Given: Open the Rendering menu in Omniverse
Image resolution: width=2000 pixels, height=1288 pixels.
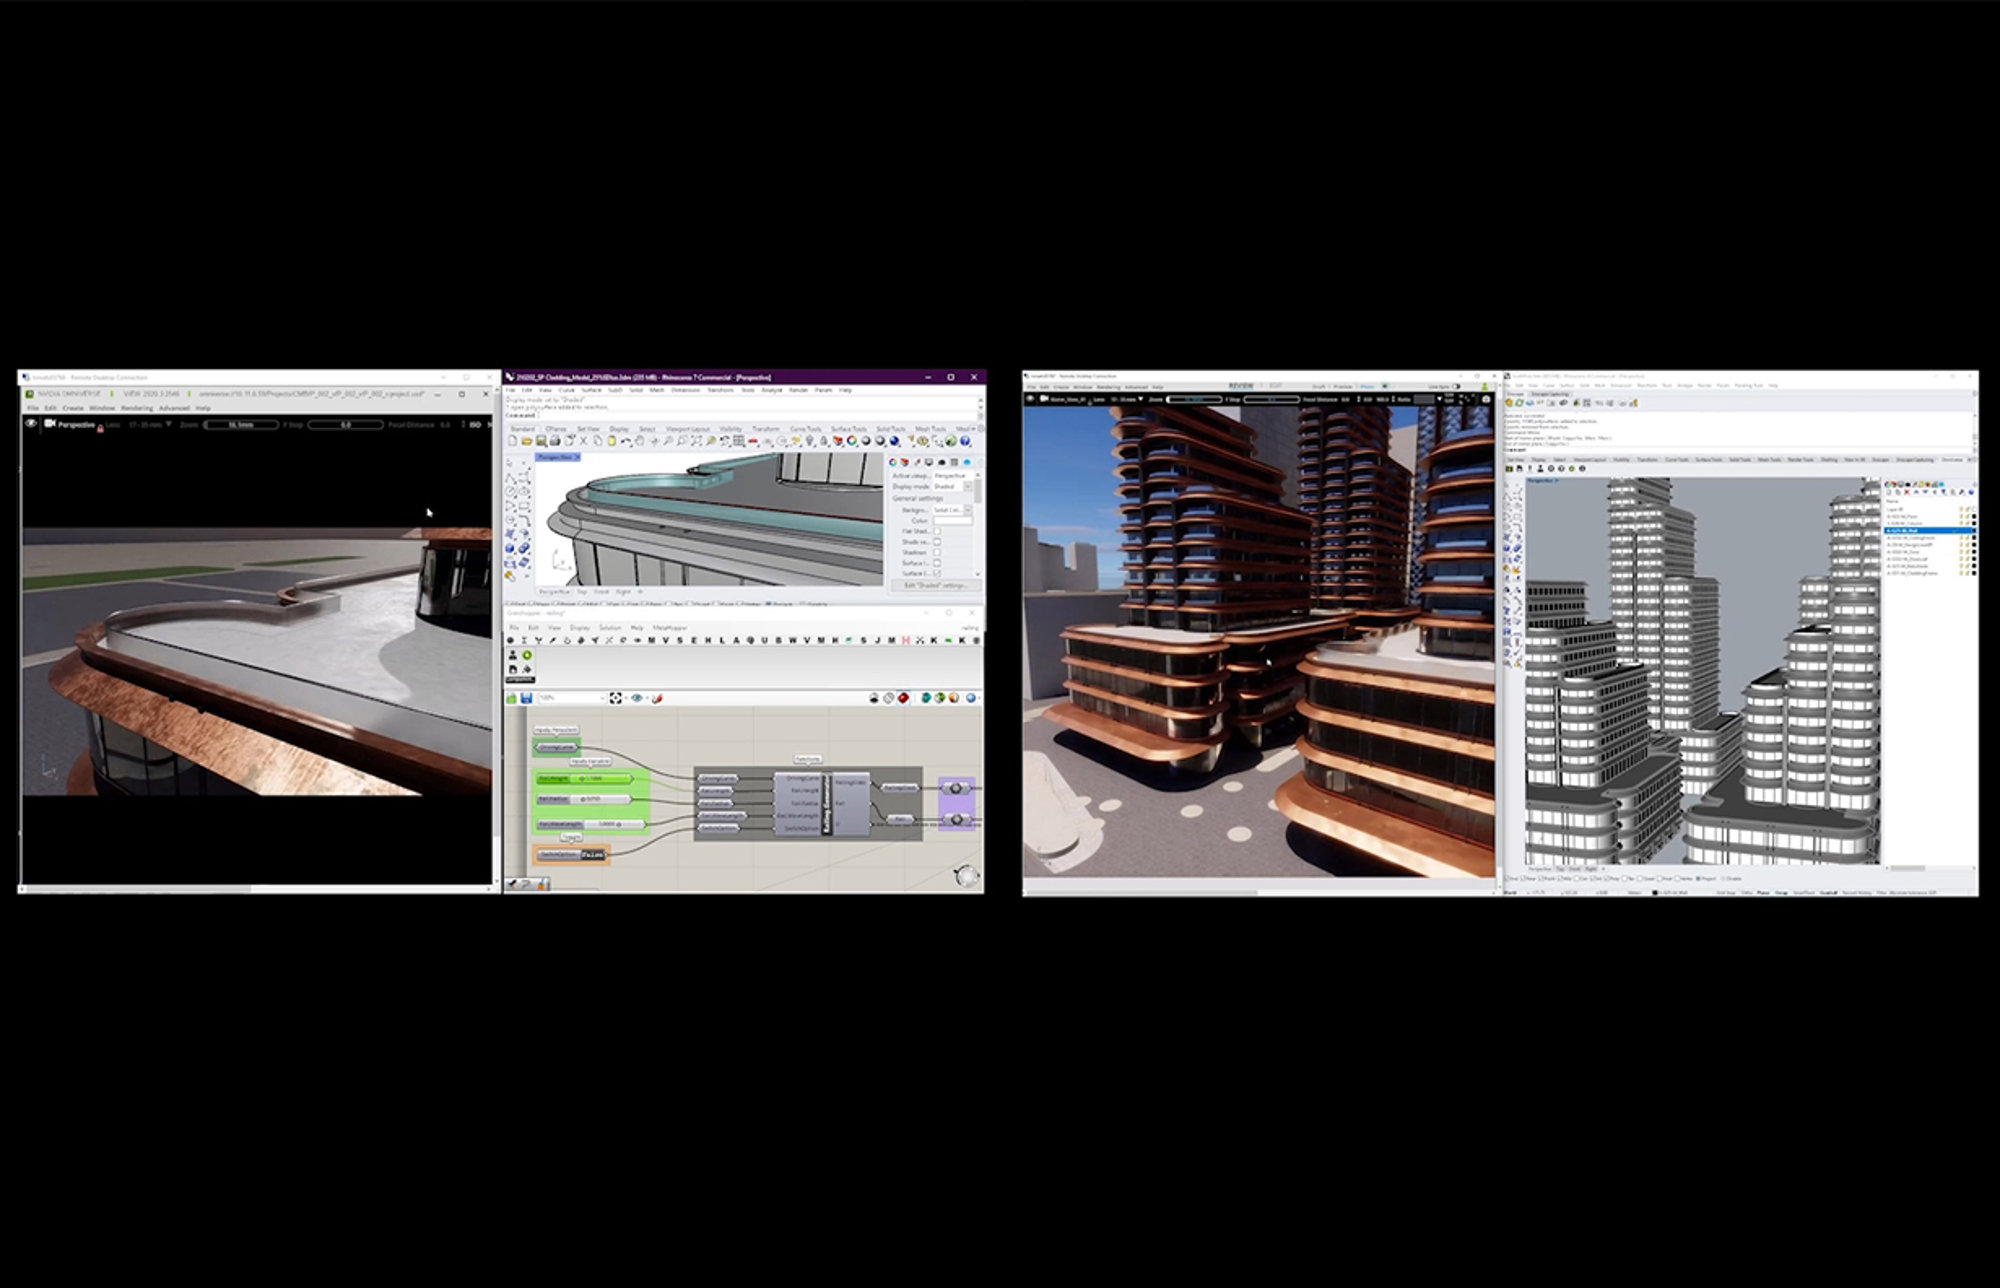Looking at the screenshot, I should (x=137, y=408).
